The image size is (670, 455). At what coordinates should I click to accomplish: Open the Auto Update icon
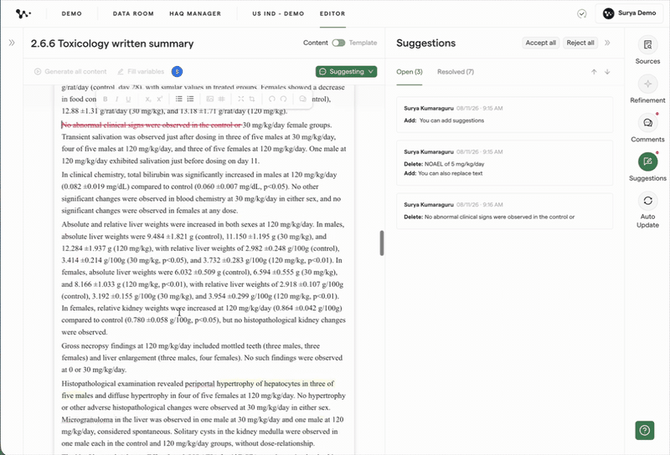coord(647,201)
